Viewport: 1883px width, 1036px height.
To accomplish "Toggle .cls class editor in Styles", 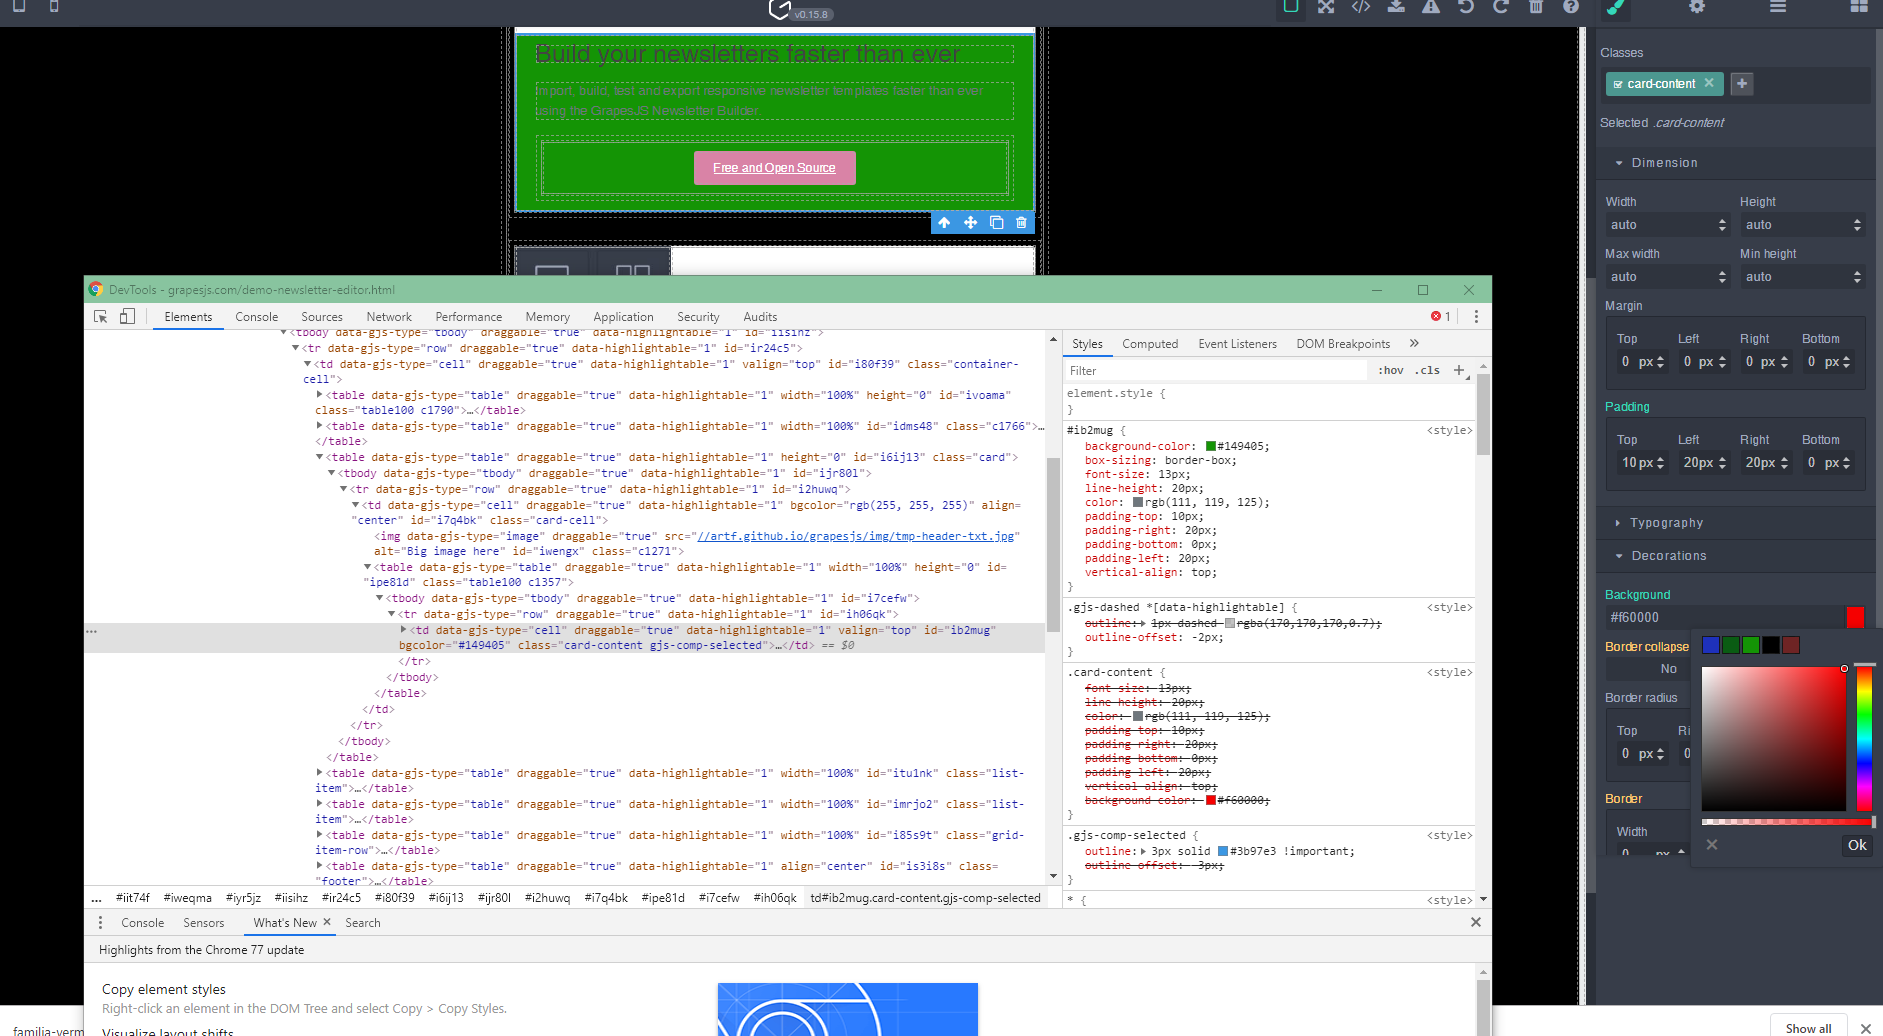I will tap(1428, 370).
